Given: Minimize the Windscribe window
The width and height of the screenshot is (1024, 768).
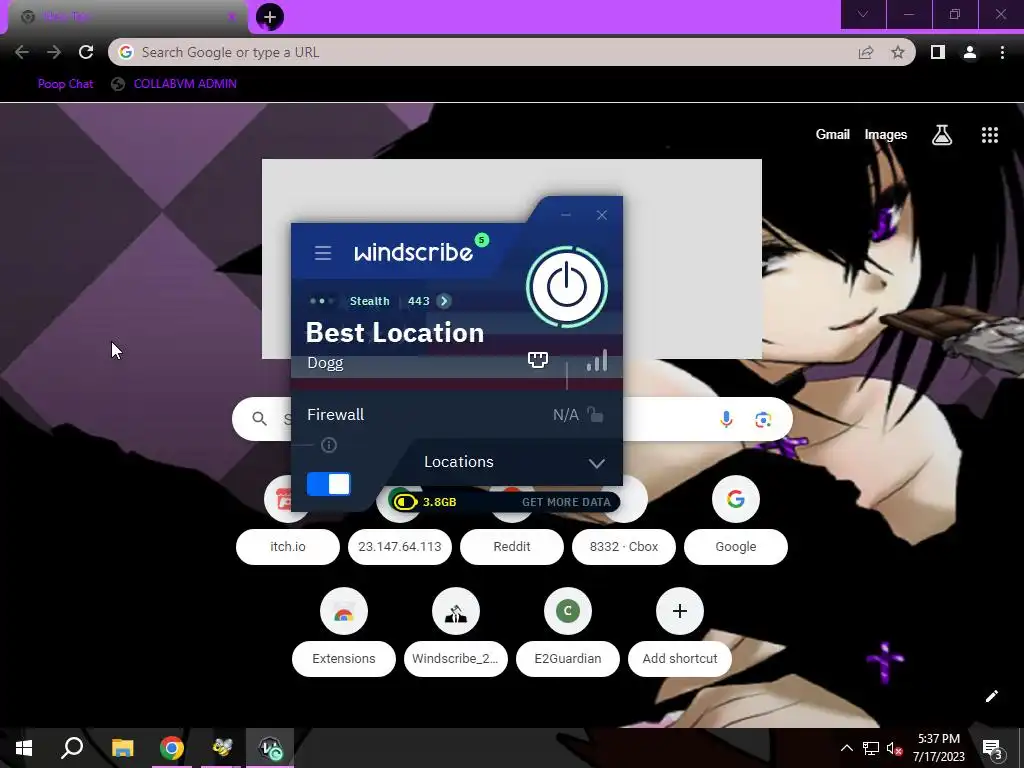Looking at the screenshot, I should pyautogui.click(x=566, y=215).
